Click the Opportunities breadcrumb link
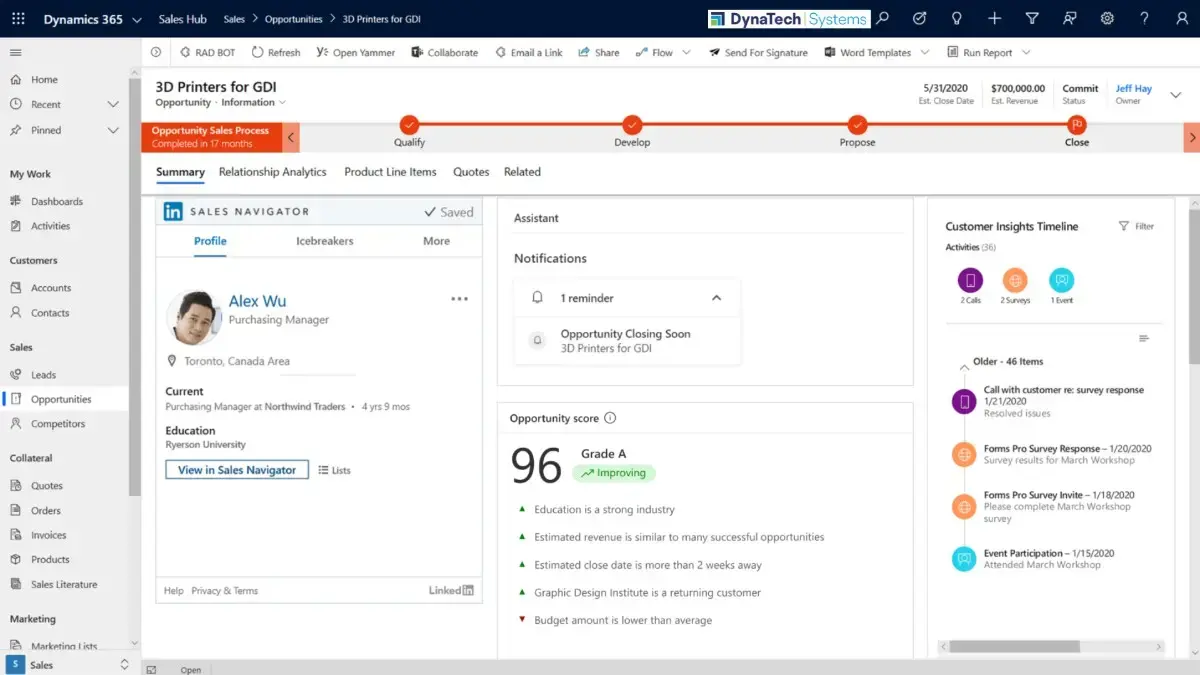This screenshot has height=675, width=1200. tap(294, 19)
